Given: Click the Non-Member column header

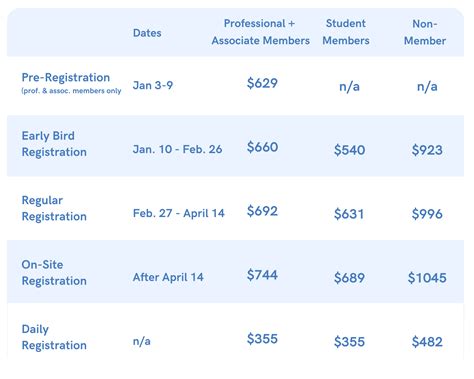Looking at the screenshot, I should (x=425, y=32).
